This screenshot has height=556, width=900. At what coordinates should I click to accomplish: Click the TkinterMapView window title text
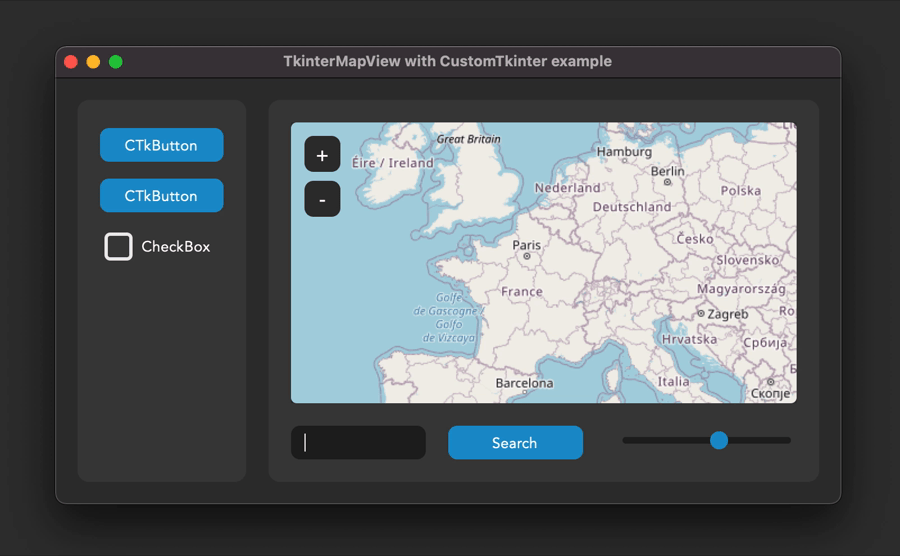coord(447,61)
